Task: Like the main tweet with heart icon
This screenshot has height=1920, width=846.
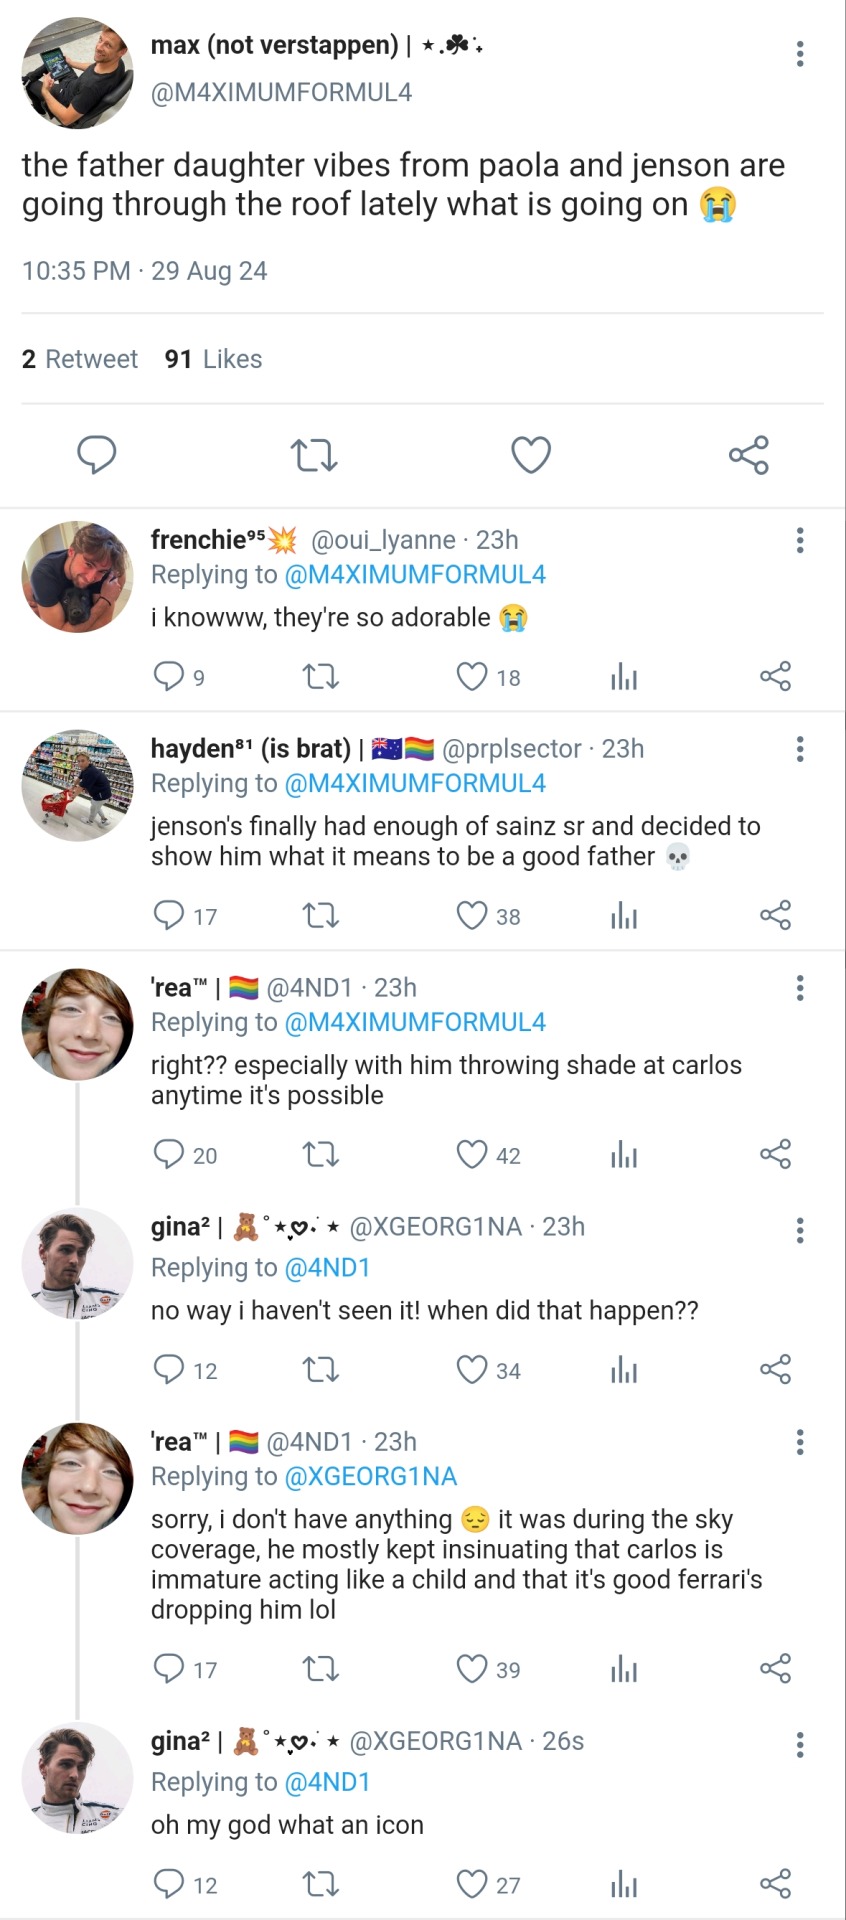Action: [x=531, y=455]
